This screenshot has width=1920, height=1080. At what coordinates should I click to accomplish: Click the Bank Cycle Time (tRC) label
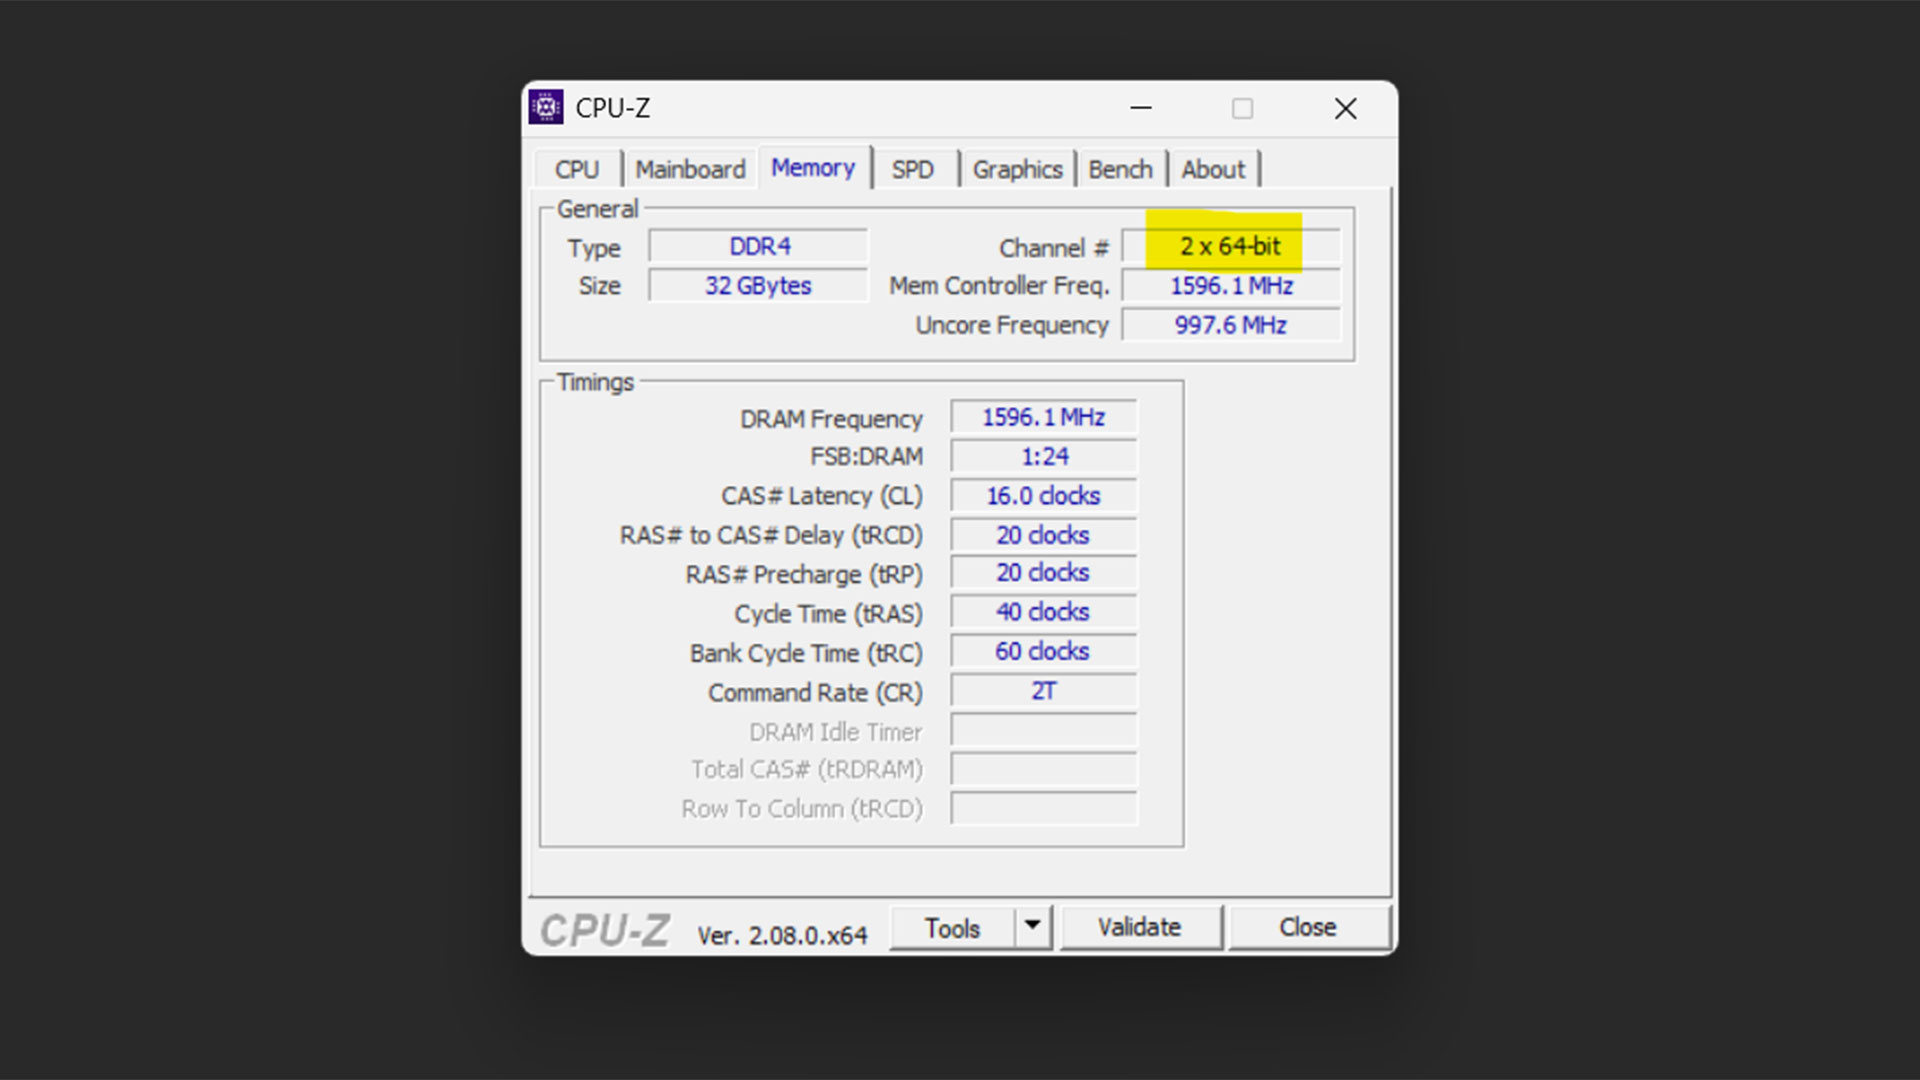tap(806, 653)
